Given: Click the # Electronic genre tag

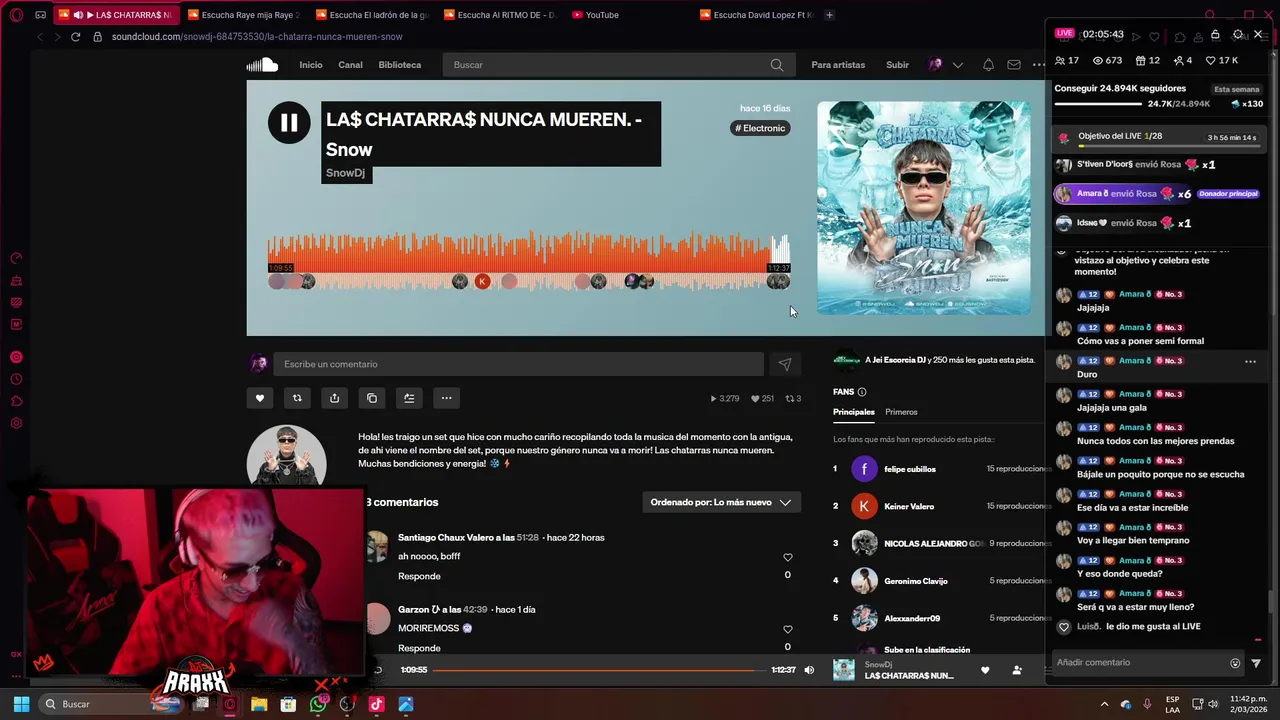Looking at the screenshot, I should (761, 128).
